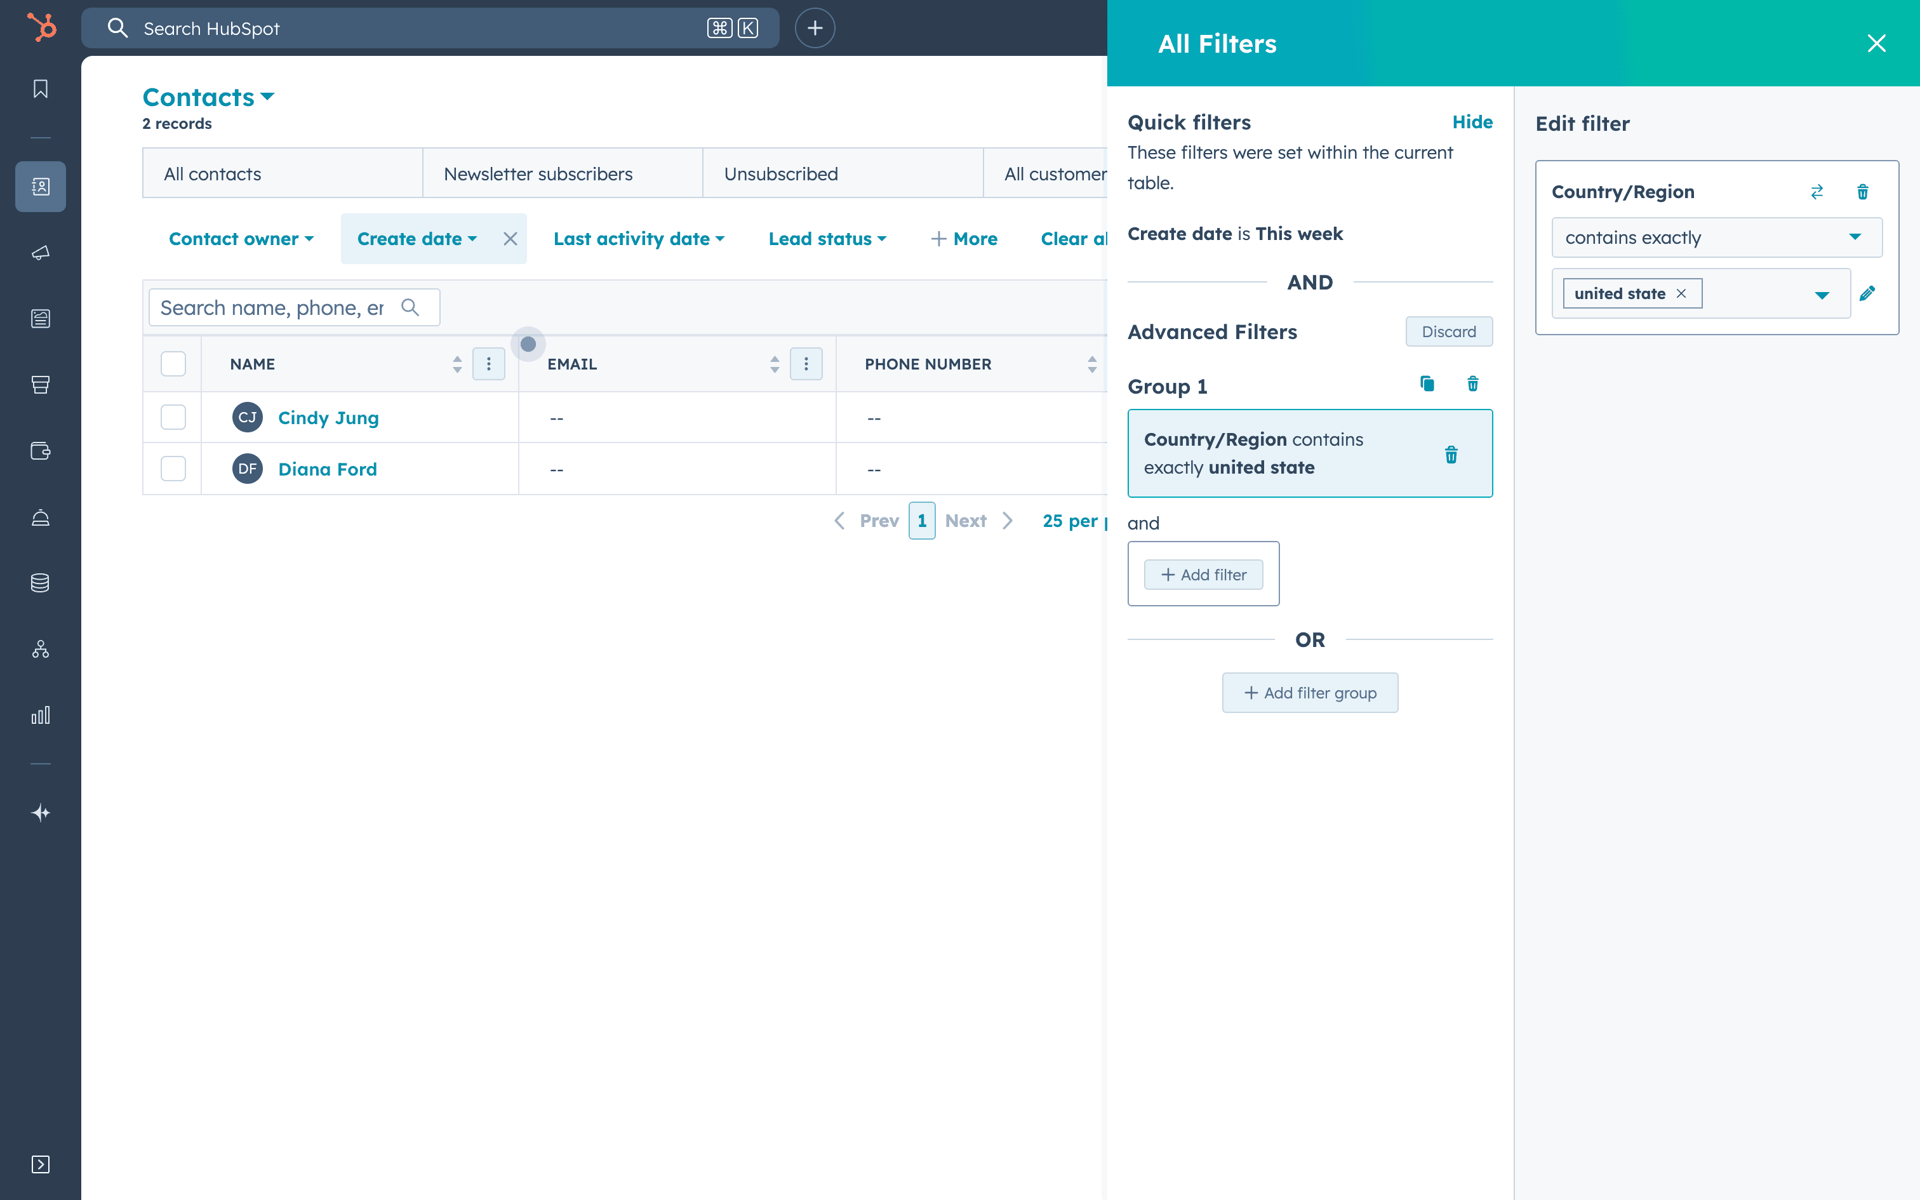Open Bookmarks in the left sidebar
Viewport: 1920px width, 1200px height.
pyautogui.click(x=40, y=89)
